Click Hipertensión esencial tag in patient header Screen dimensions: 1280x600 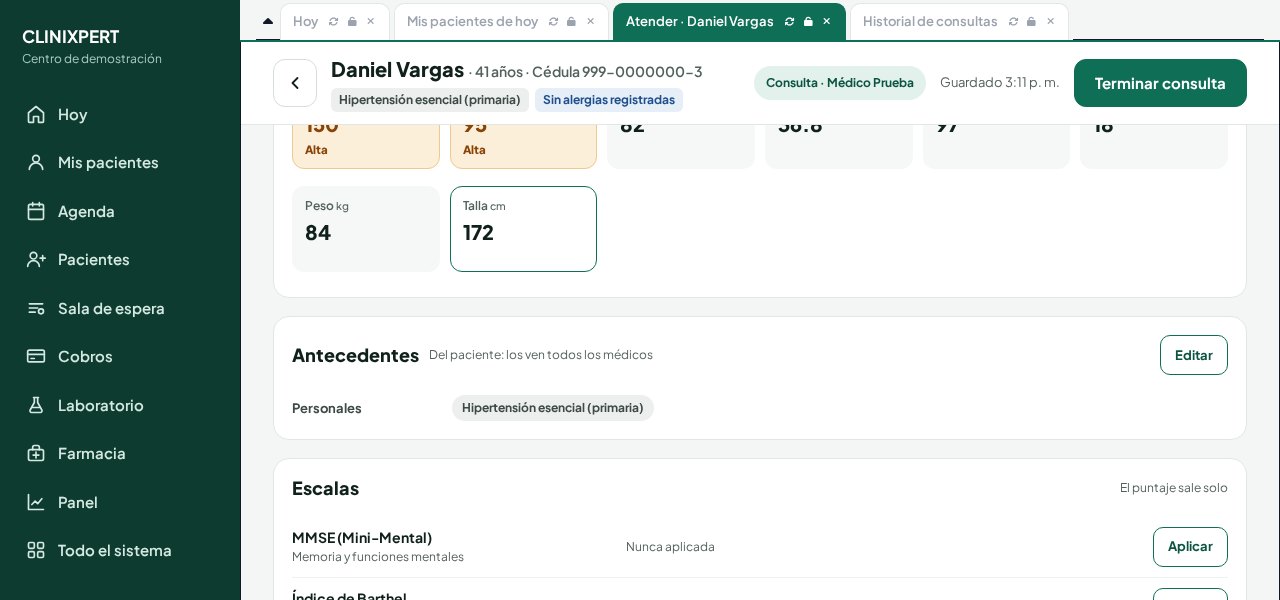[x=430, y=100]
